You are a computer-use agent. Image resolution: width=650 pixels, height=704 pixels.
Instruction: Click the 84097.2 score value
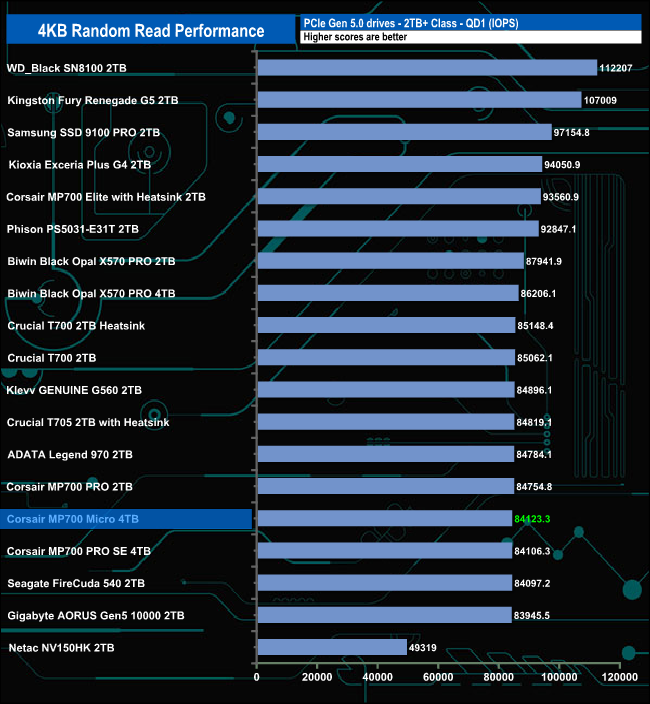click(532, 583)
